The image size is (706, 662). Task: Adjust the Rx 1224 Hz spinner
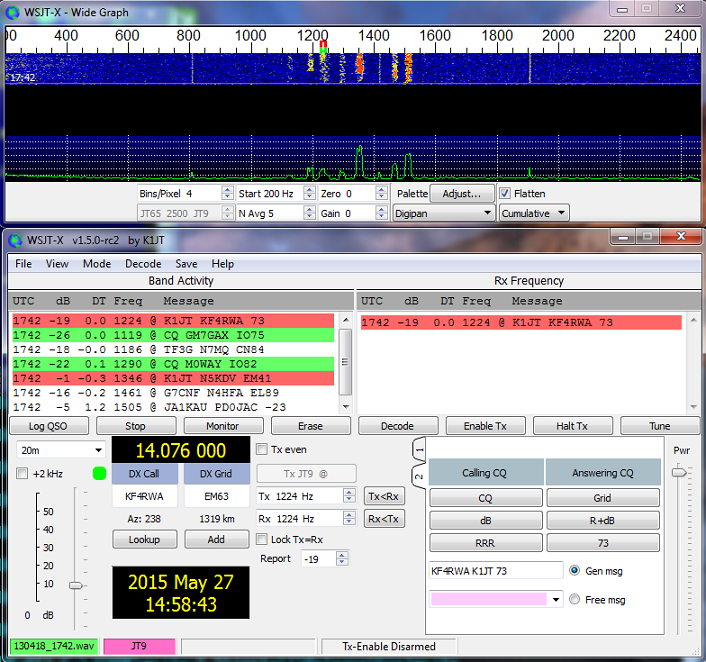click(x=349, y=518)
